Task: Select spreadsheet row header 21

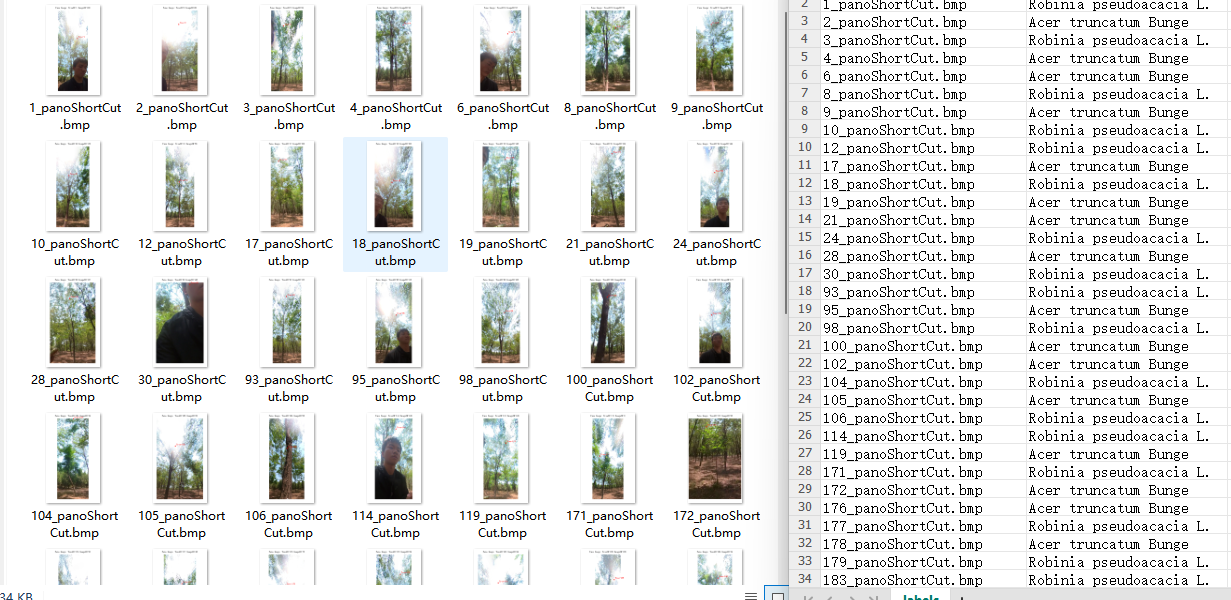Action: pyautogui.click(x=804, y=345)
